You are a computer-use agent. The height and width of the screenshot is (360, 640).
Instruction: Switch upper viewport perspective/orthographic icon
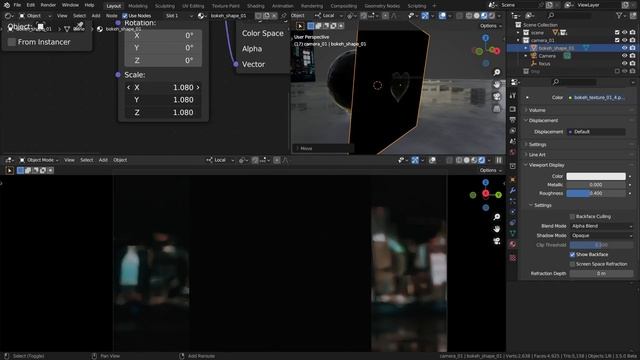[x=497, y=109]
